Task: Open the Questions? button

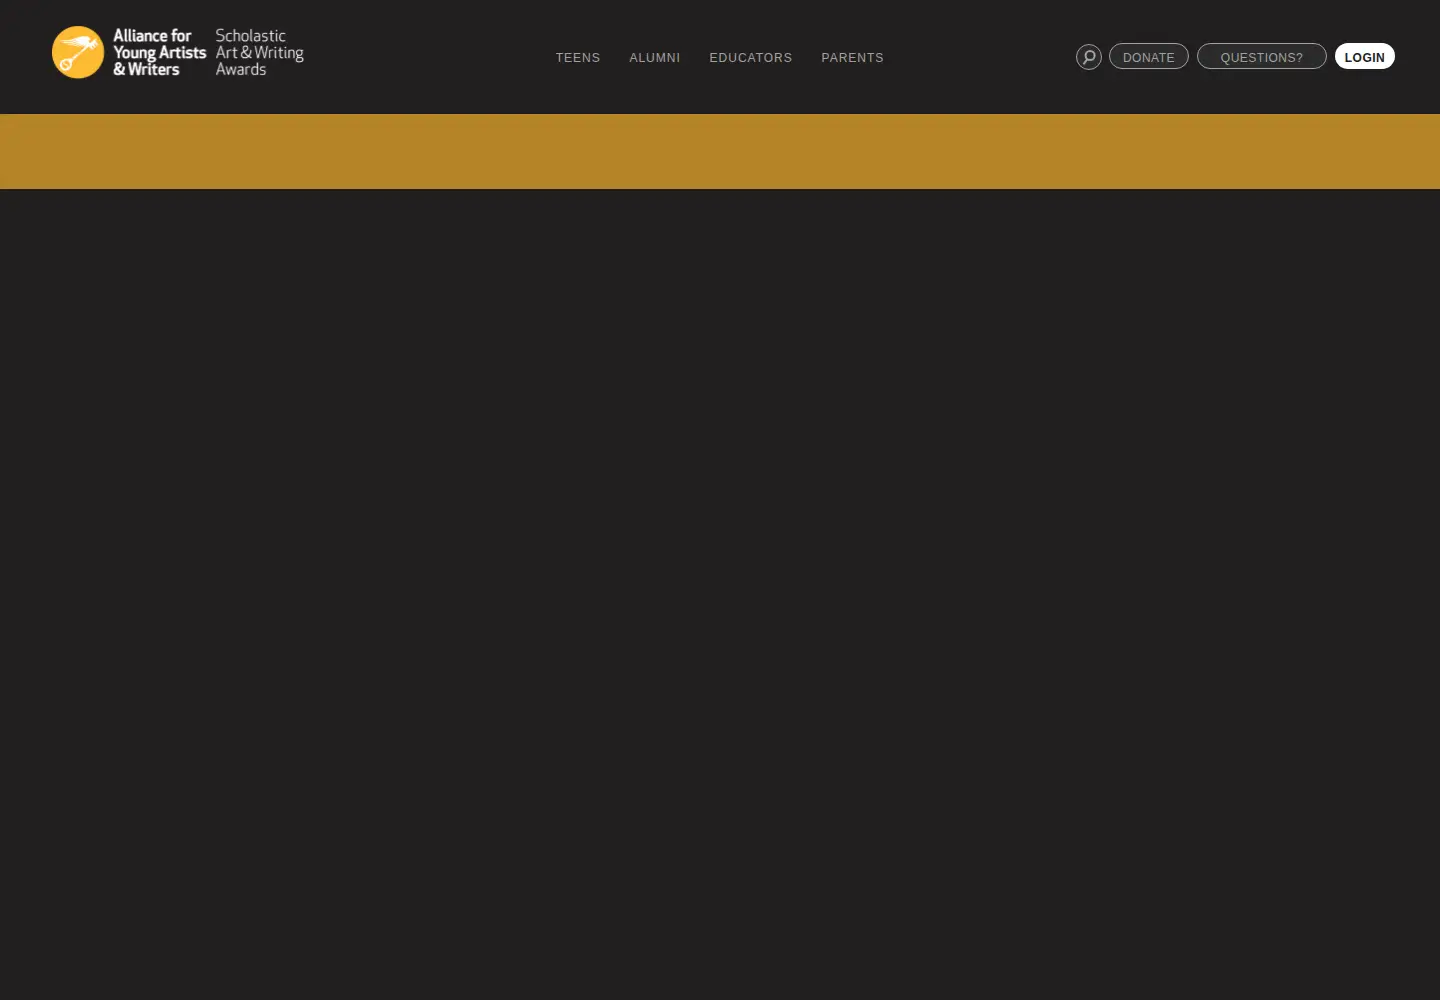Action: pos(1262,57)
